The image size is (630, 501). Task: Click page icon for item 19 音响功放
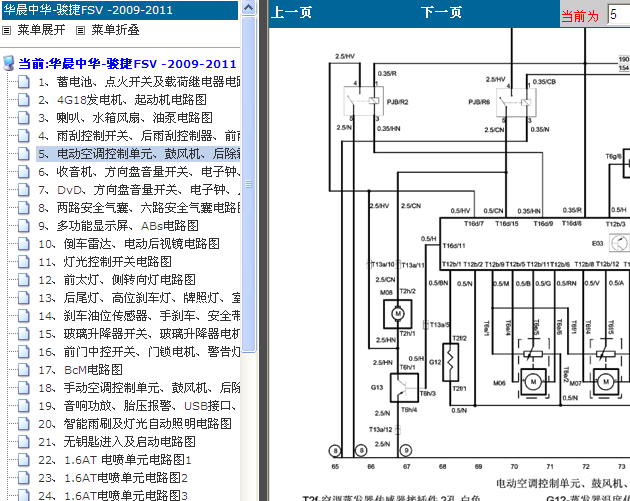[x=24, y=406]
